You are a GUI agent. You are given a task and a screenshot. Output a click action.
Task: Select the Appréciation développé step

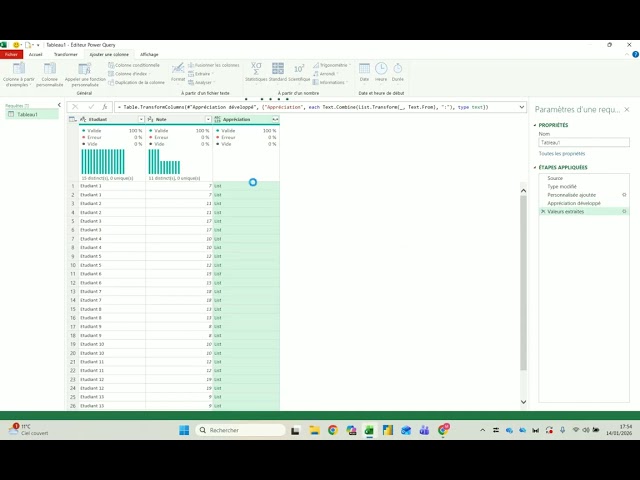pyautogui.click(x=574, y=203)
